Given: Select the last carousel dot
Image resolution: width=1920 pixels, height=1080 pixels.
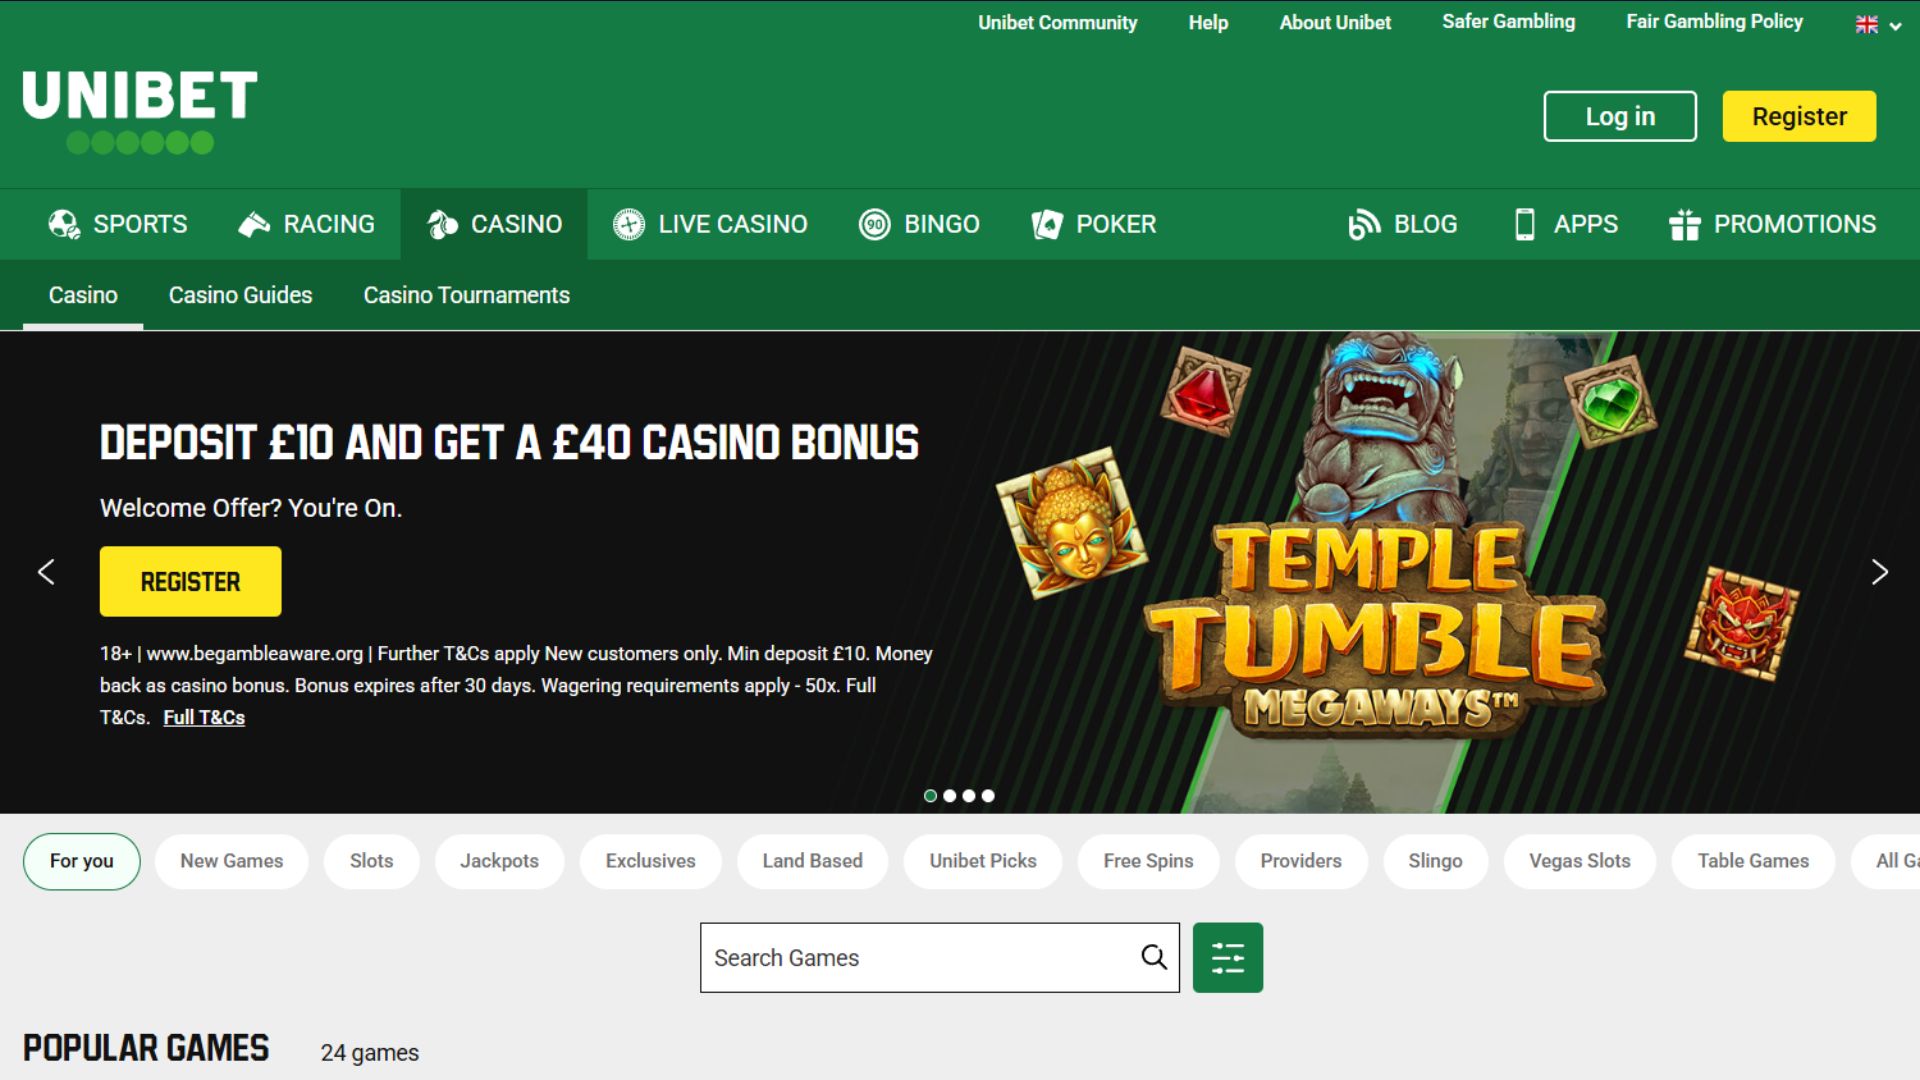Looking at the screenshot, I should (988, 796).
